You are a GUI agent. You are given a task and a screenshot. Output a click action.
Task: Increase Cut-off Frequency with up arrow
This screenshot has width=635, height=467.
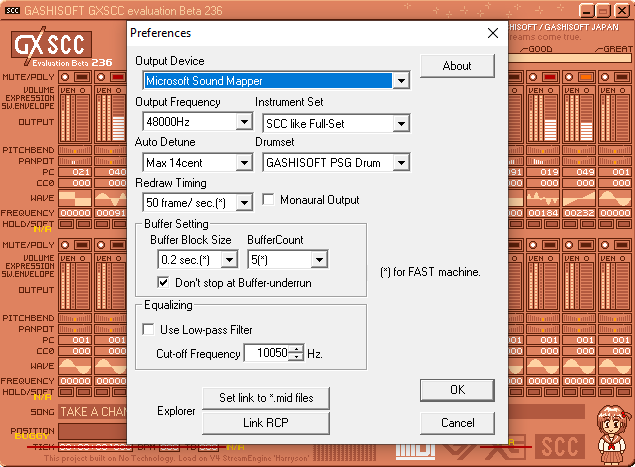[x=297, y=349]
